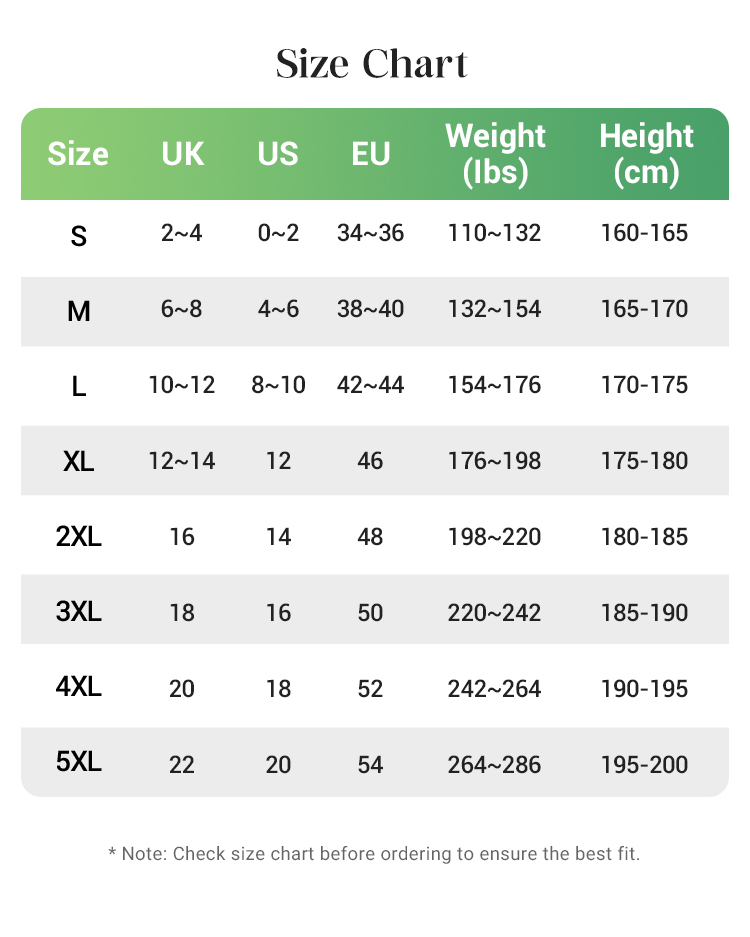Screen dimensions: 750x937
Task: Select the Size column header
Action: (78, 154)
